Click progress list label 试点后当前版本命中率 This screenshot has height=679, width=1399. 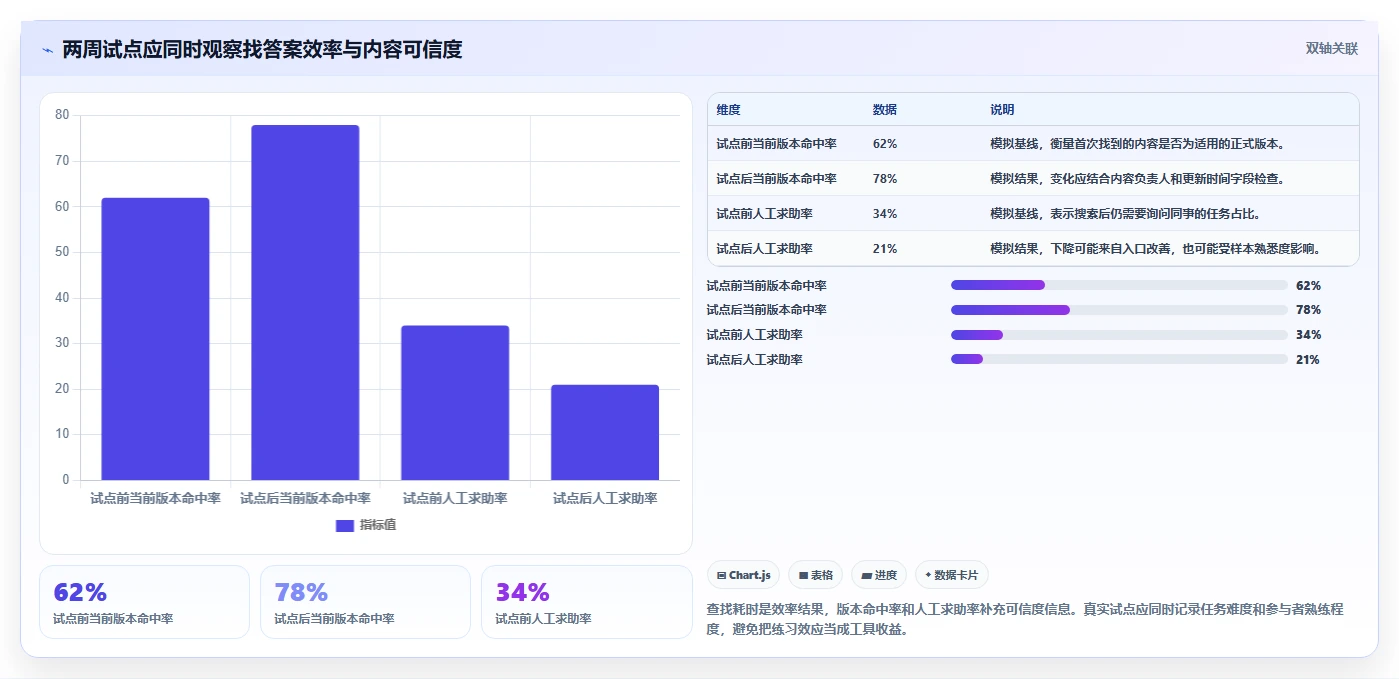[x=766, y=310]
